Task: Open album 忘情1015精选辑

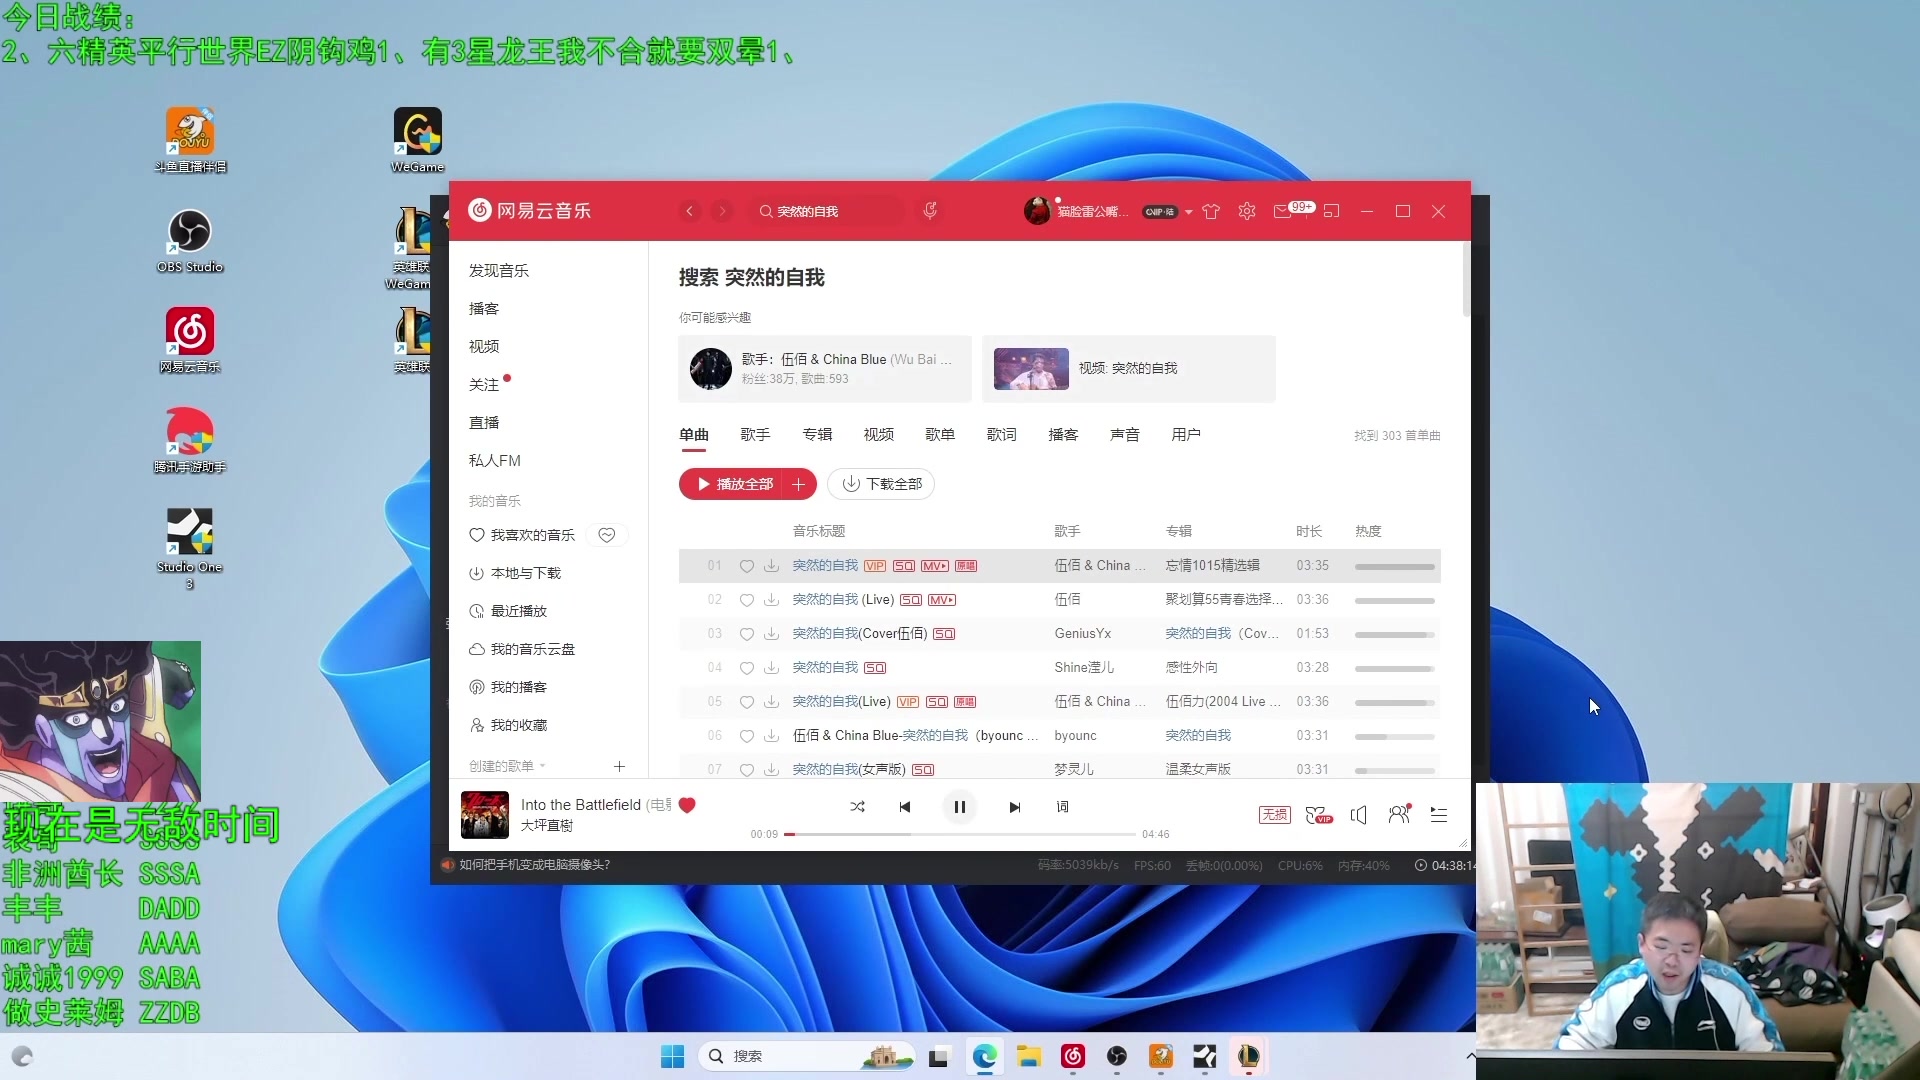Action: tap(1212, 566)
